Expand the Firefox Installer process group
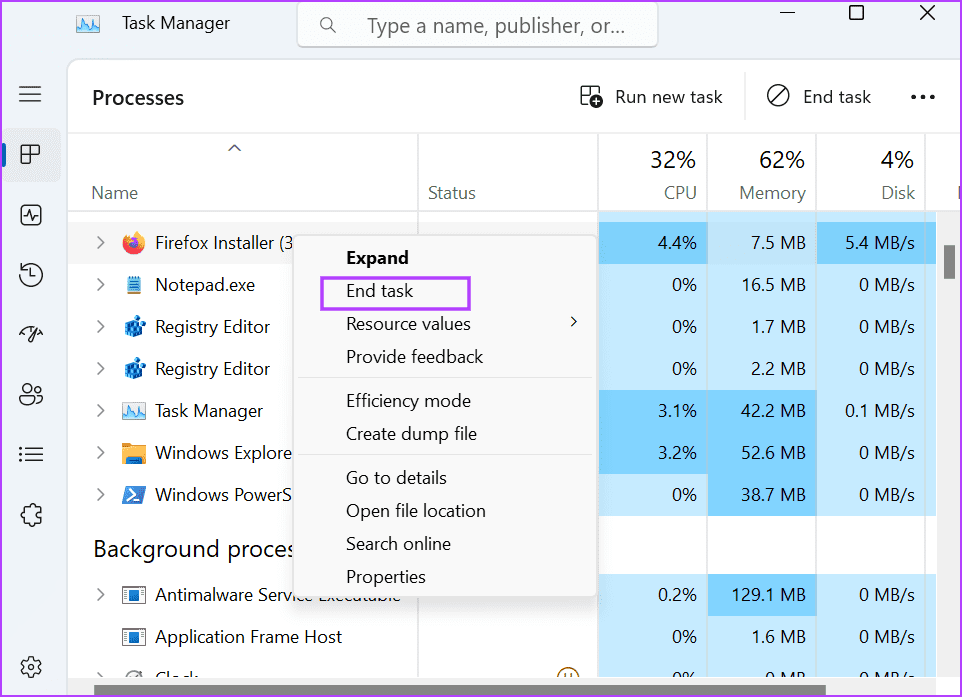Screen dimensions: 962x697 pyautogui.click(x=101, y=243)
